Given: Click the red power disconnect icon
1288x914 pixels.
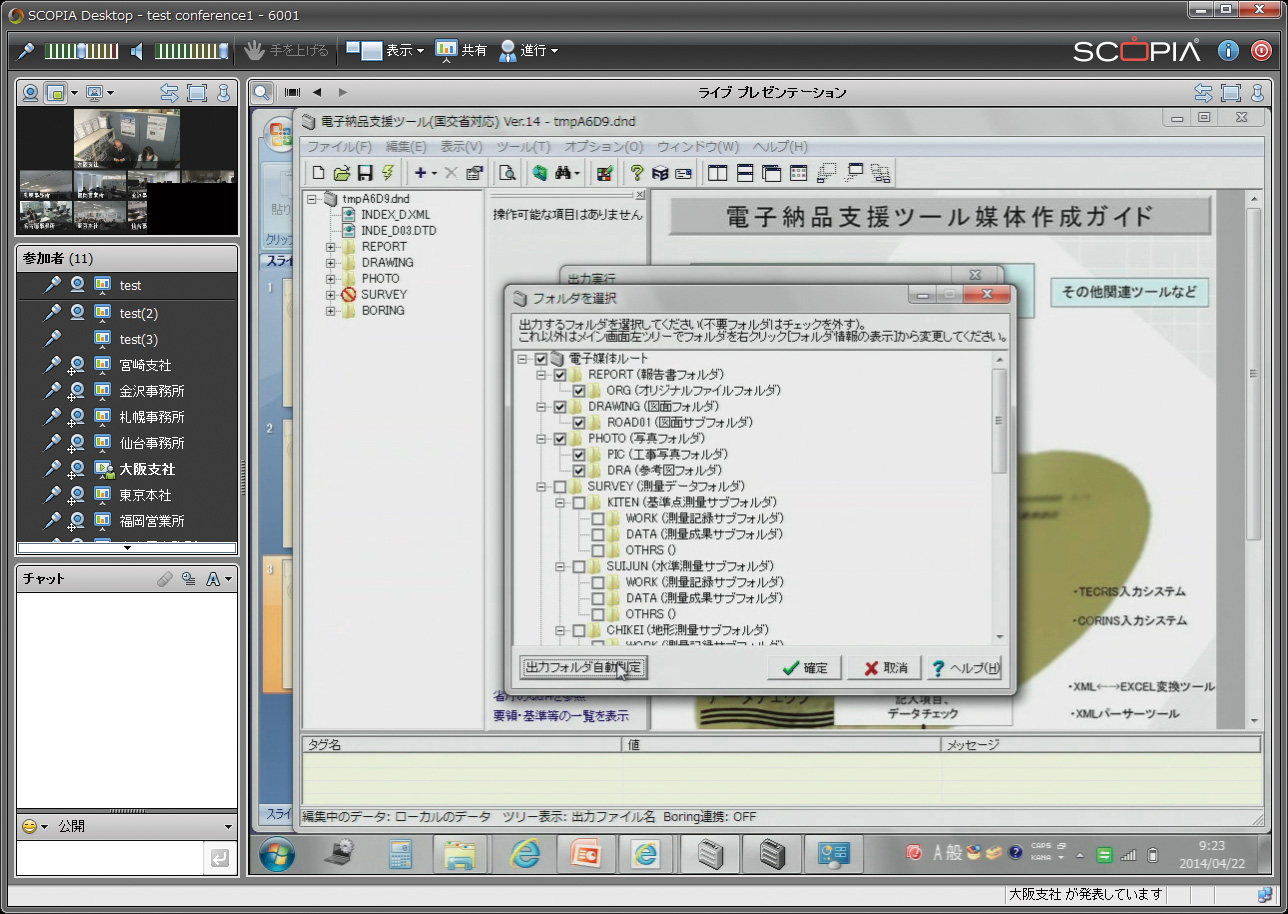Looking at the screenshot, I should tap(1262, 50).
